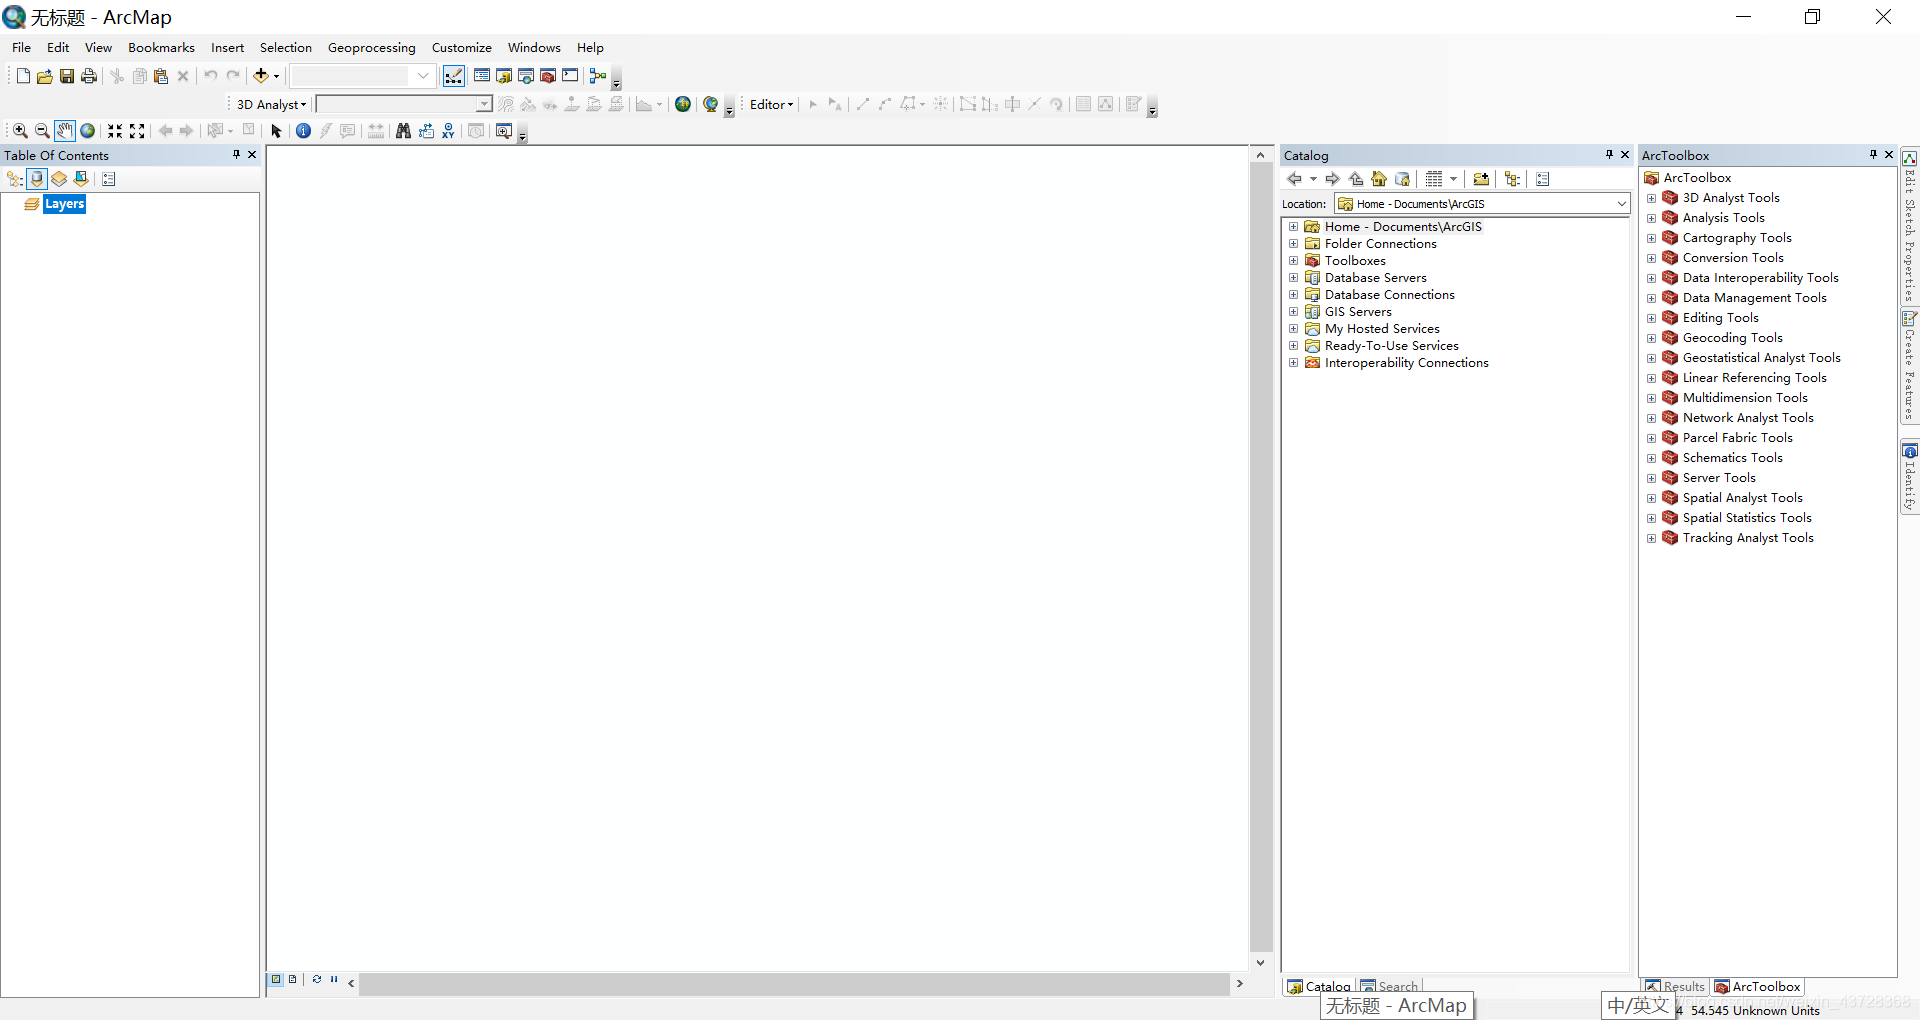Open Catalog Location dropdown
1920x1020 pixels.
(x=1621, y=204)
